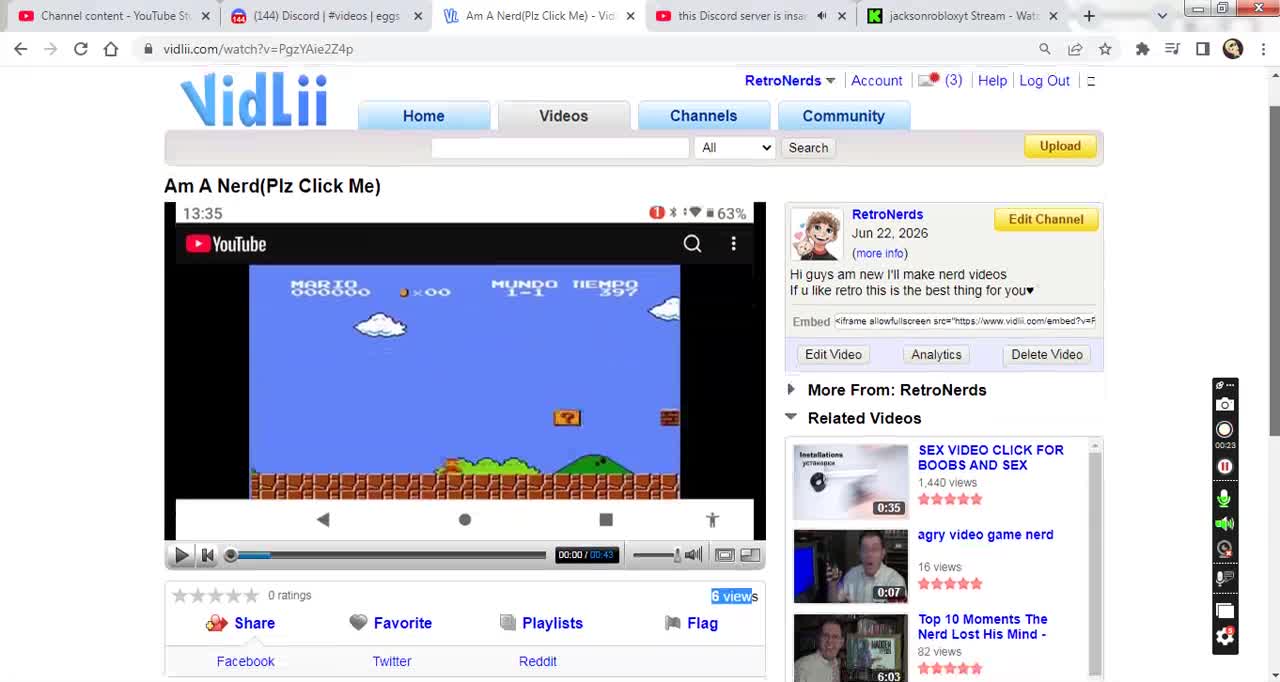The image size is (1280, 682).
Task: Click the Playlists stack icon
Action: 507,623
